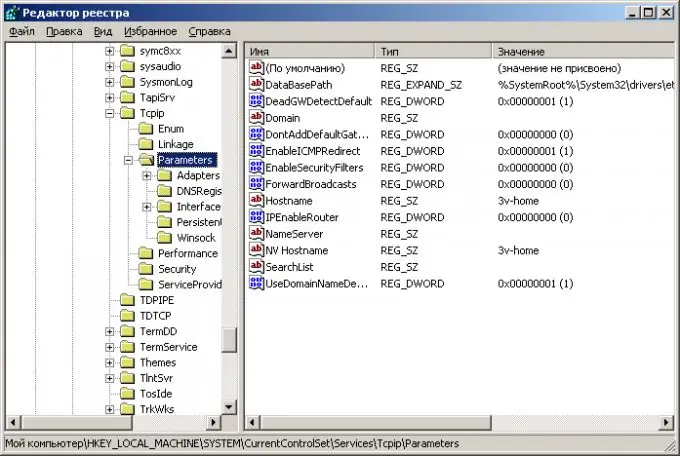
Task: Click the DWORD icon of DeadGWDetectDefault
Action: click(x=256, y=101)
